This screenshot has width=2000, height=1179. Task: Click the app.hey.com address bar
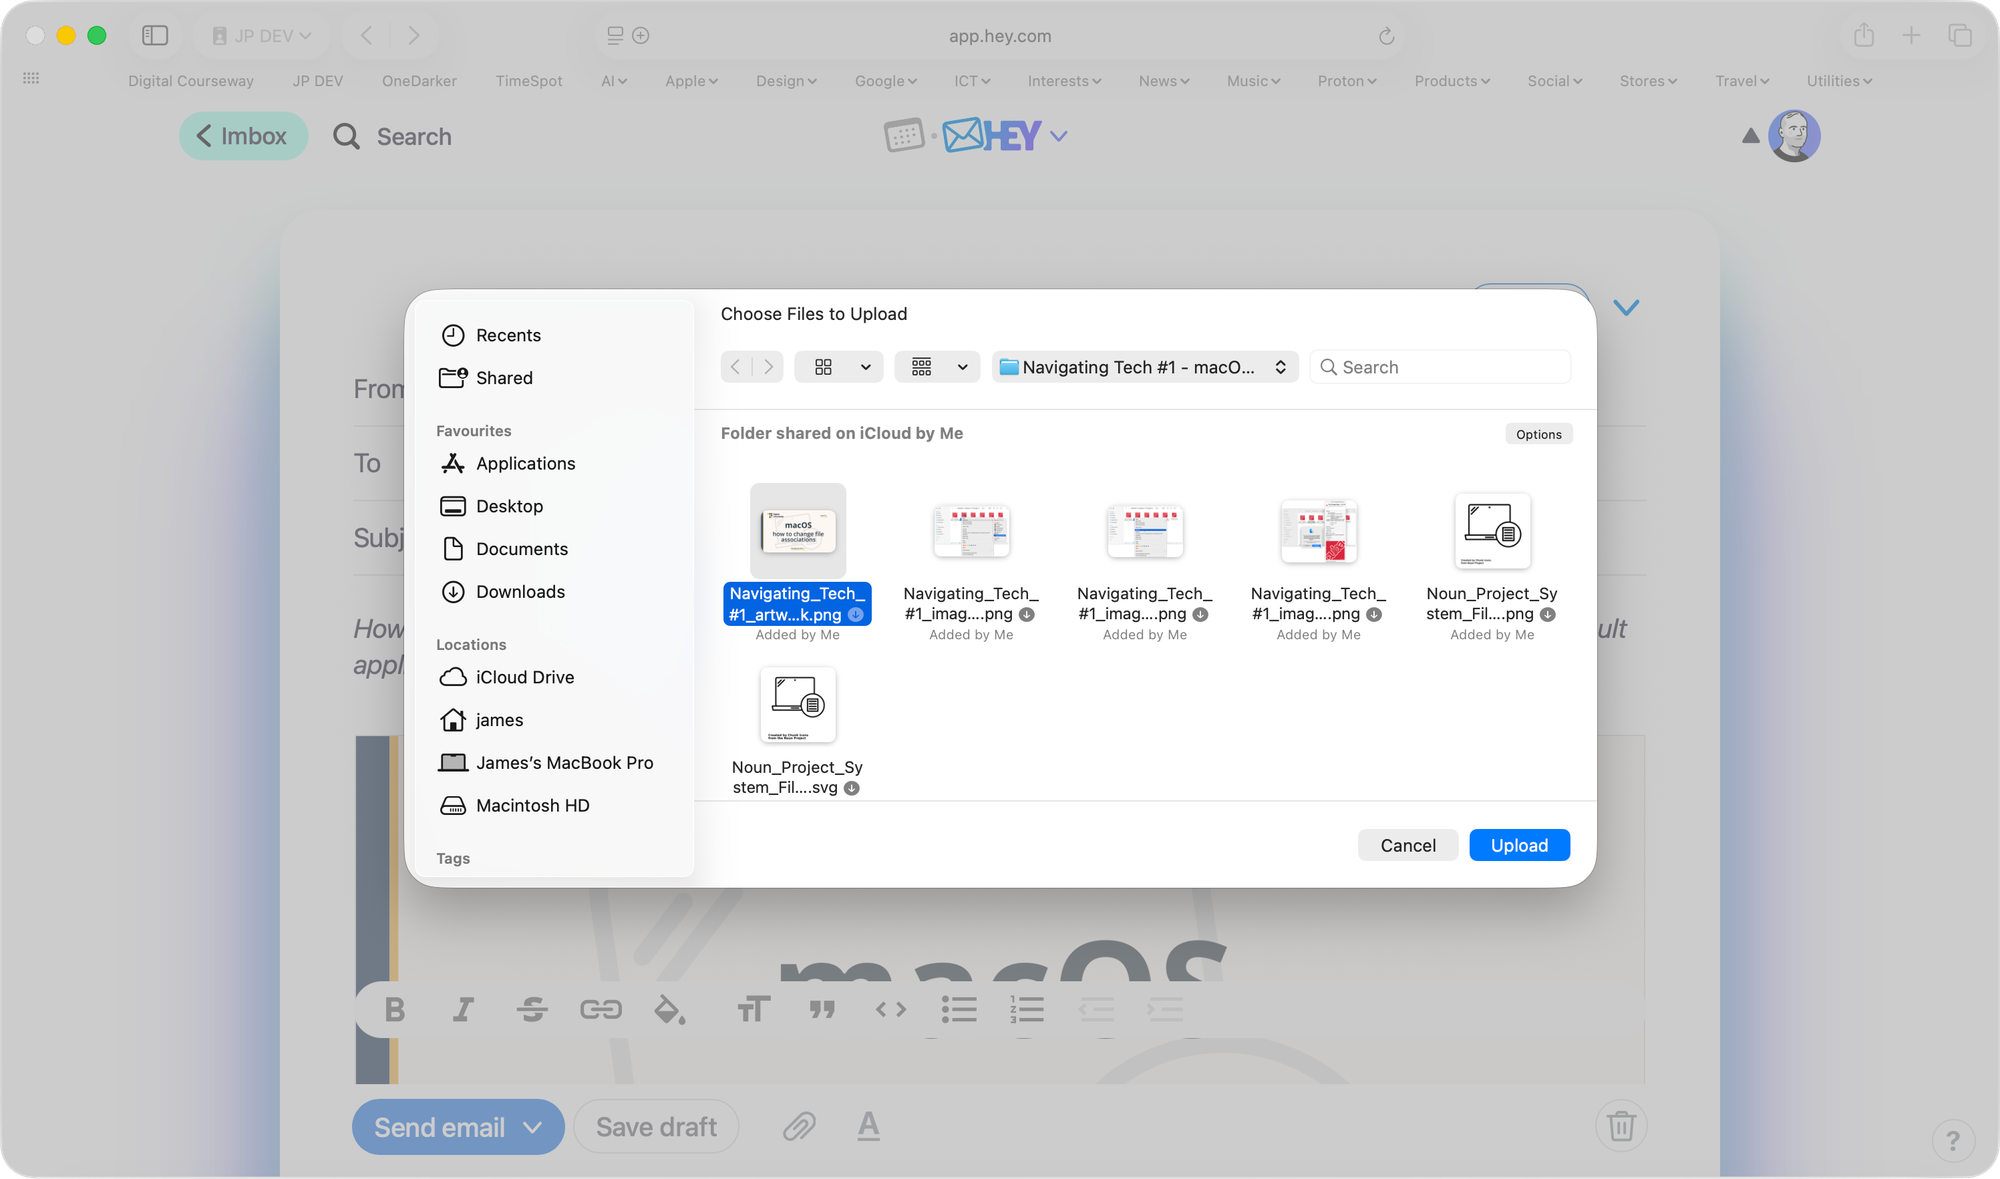pyautogui.click(x=1000, y=36)
